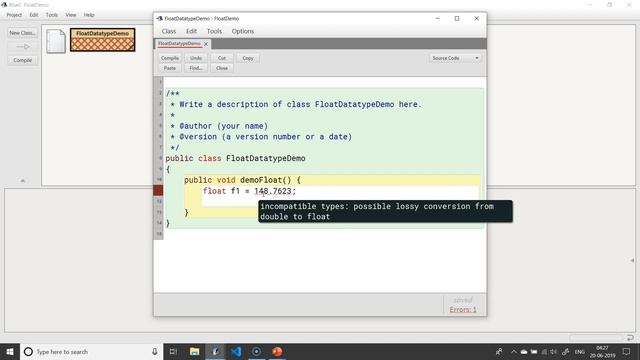Click the Cortana circle icon in search box
The width and height of the screenshot is (640, 360).
(28, 351)
